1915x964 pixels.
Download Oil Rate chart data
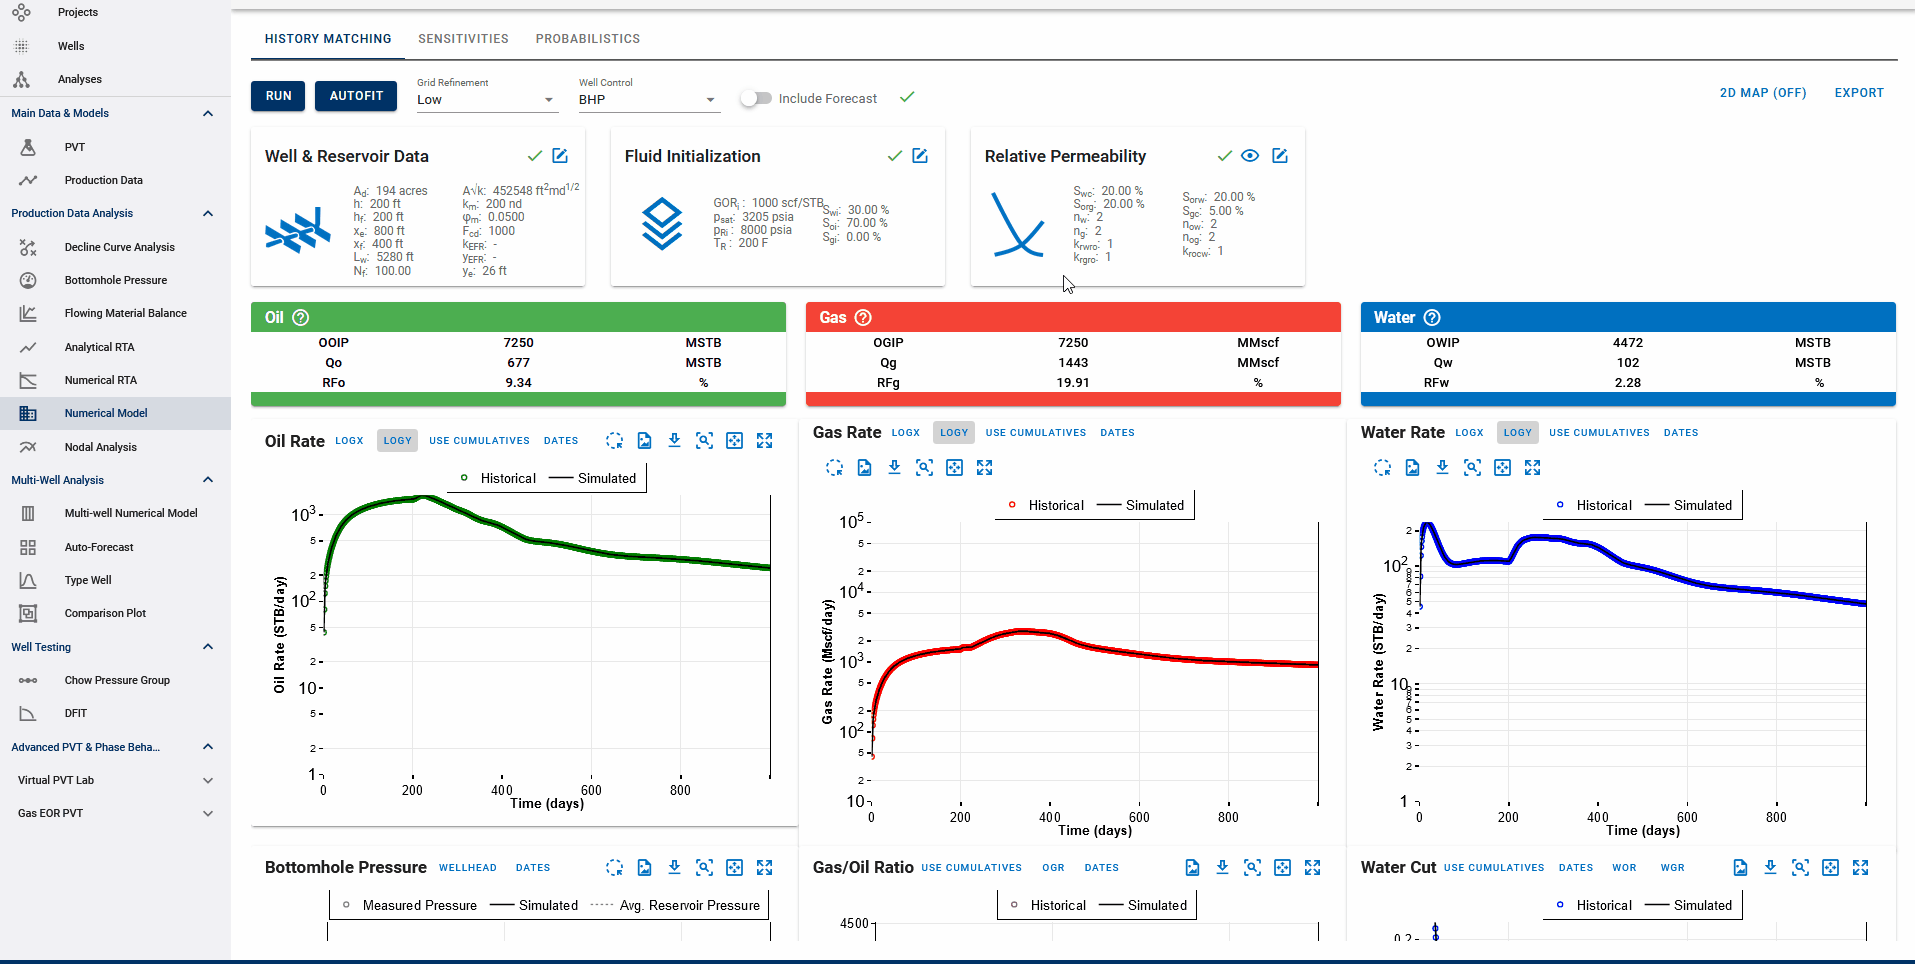click(x=674, y=441)
